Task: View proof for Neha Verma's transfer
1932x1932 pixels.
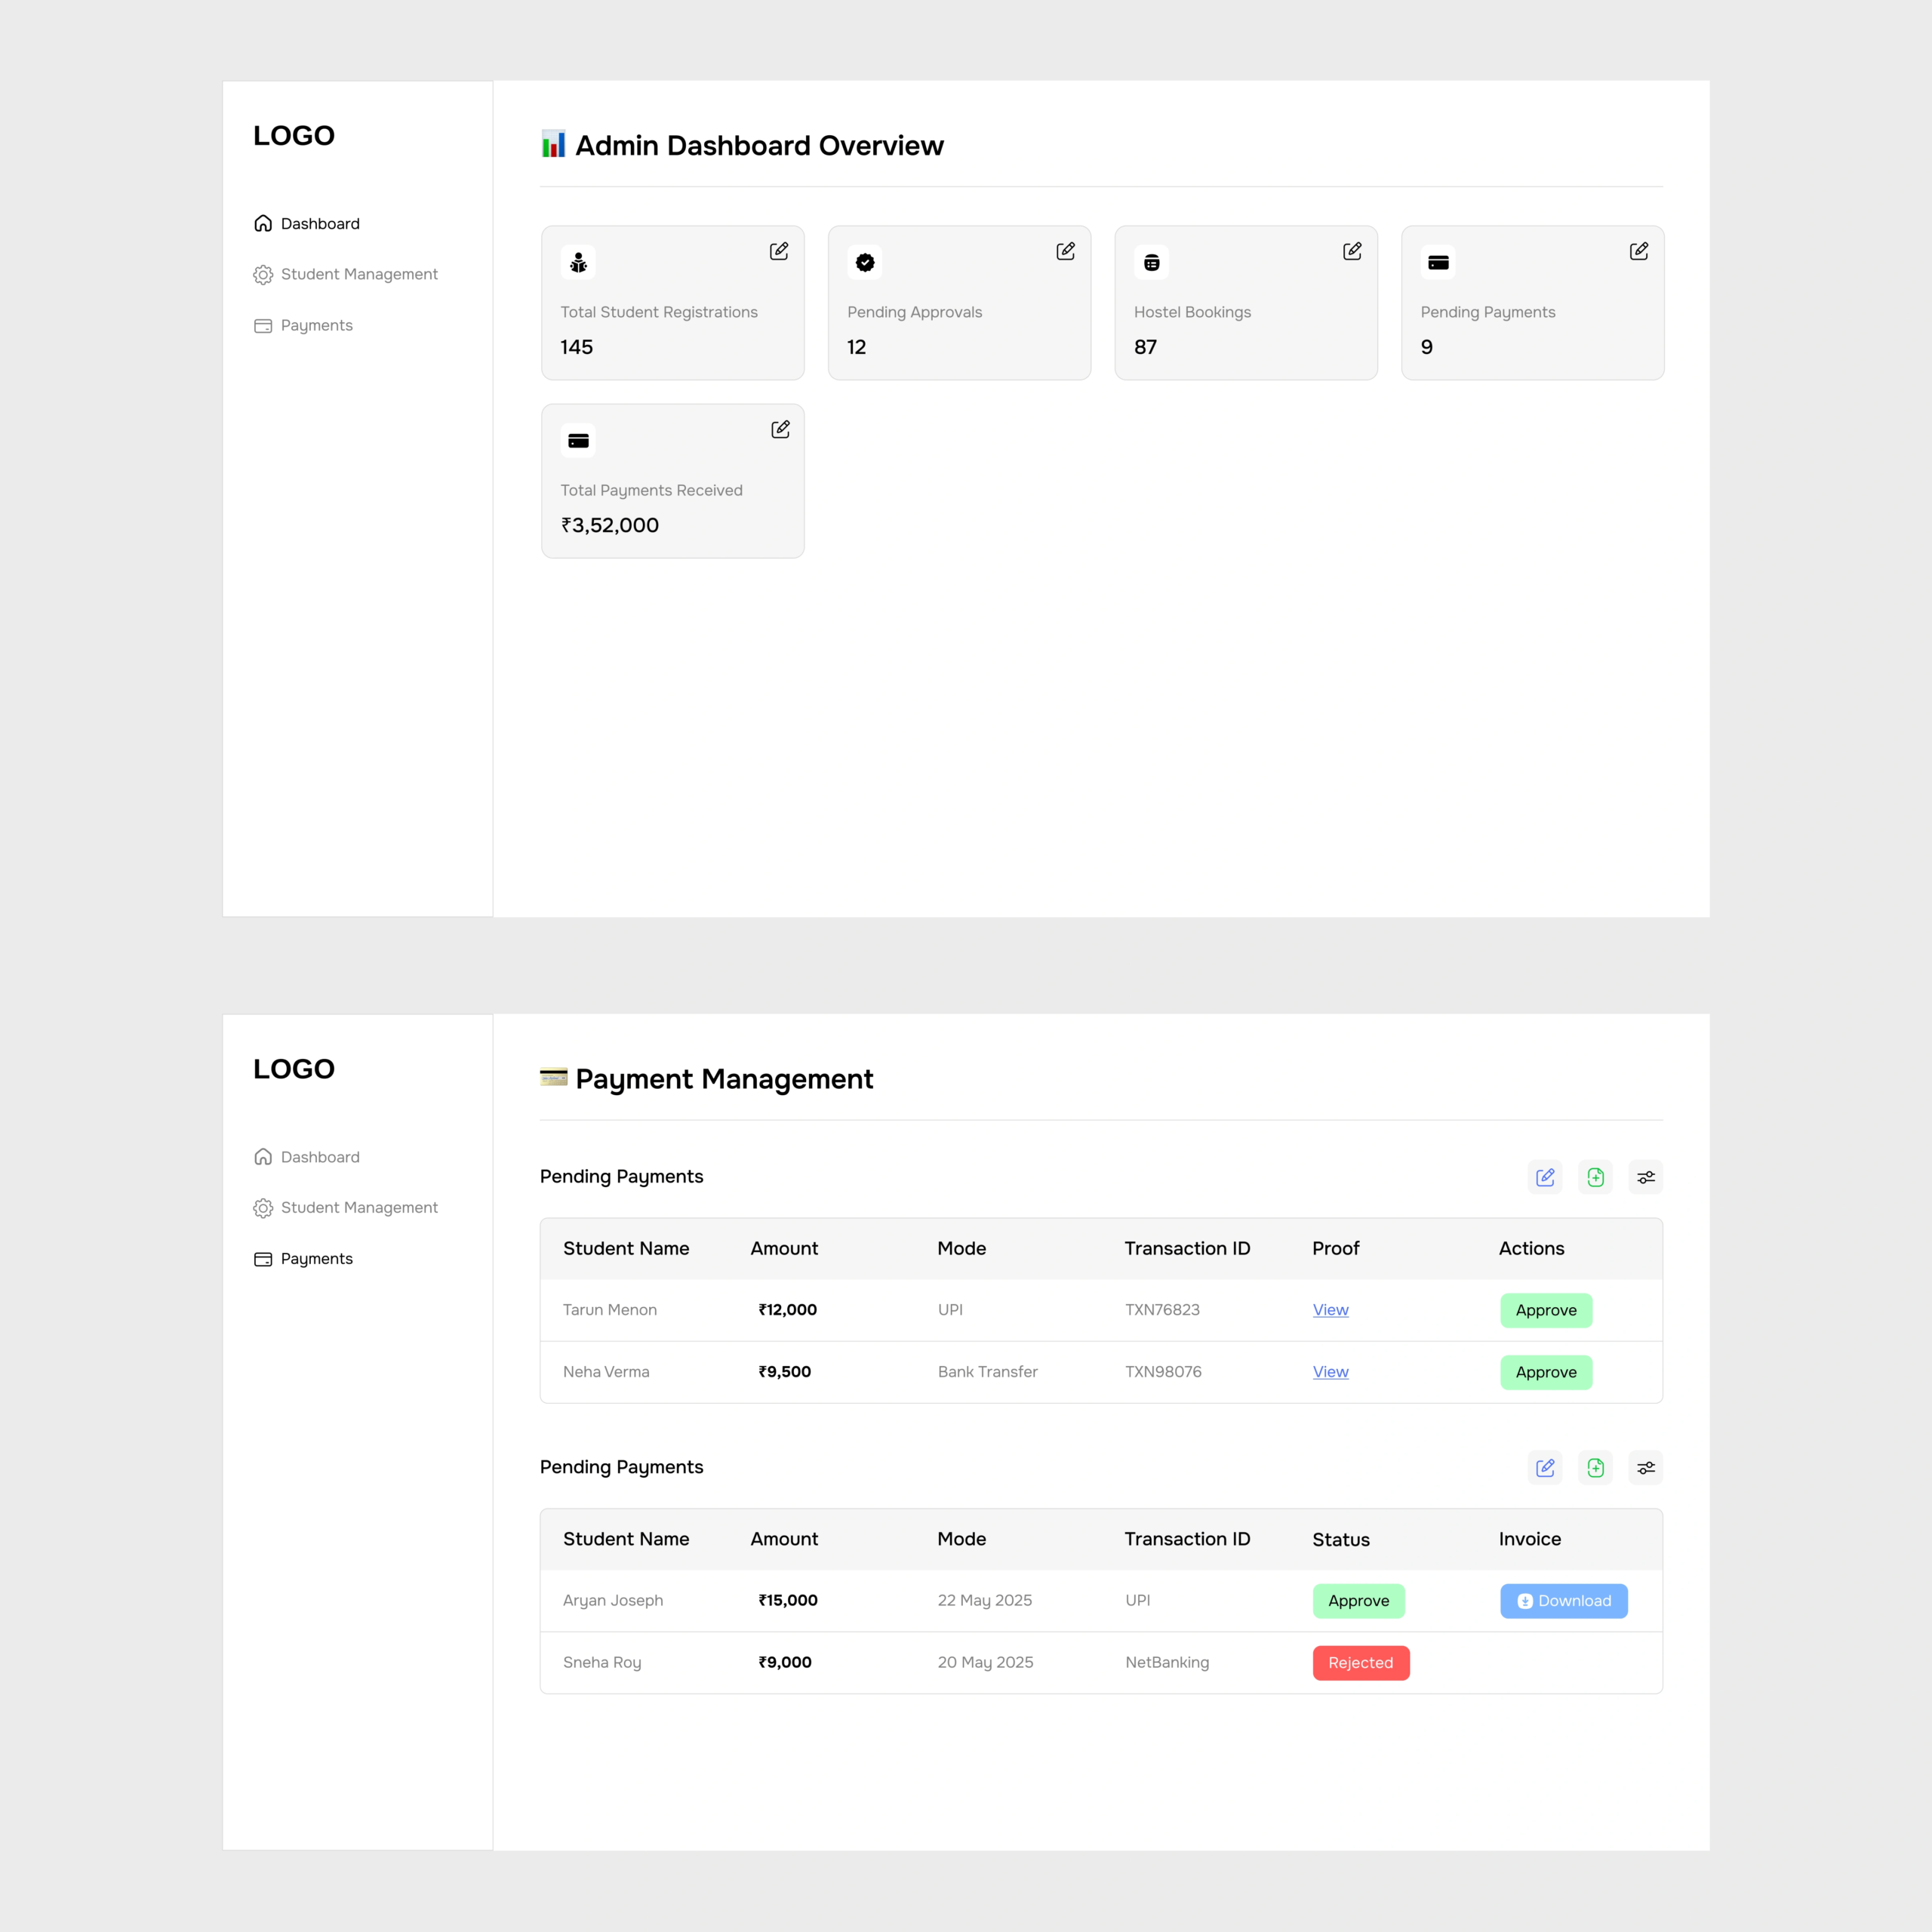Action: click(1330, 1372)
